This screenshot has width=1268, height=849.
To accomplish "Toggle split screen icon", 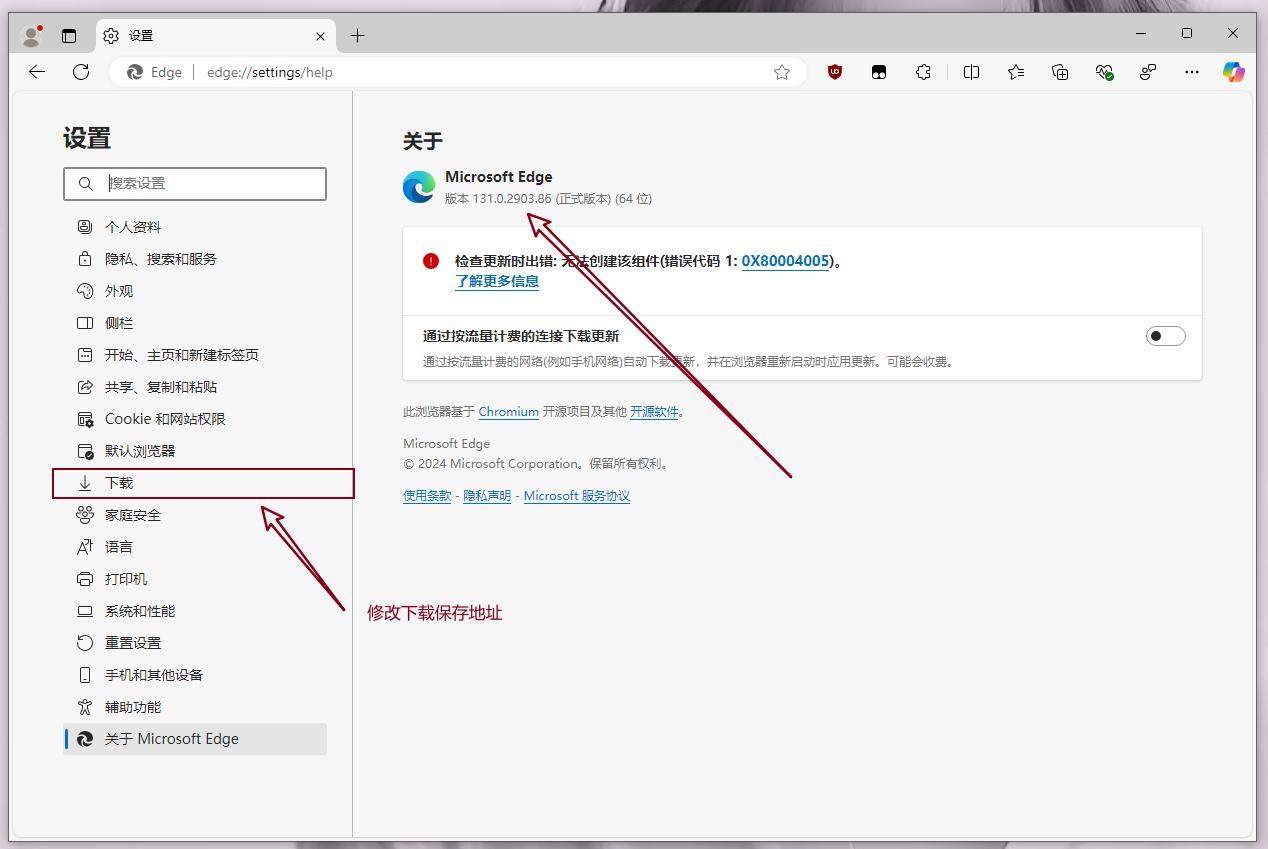I will [x=971, y=72].
